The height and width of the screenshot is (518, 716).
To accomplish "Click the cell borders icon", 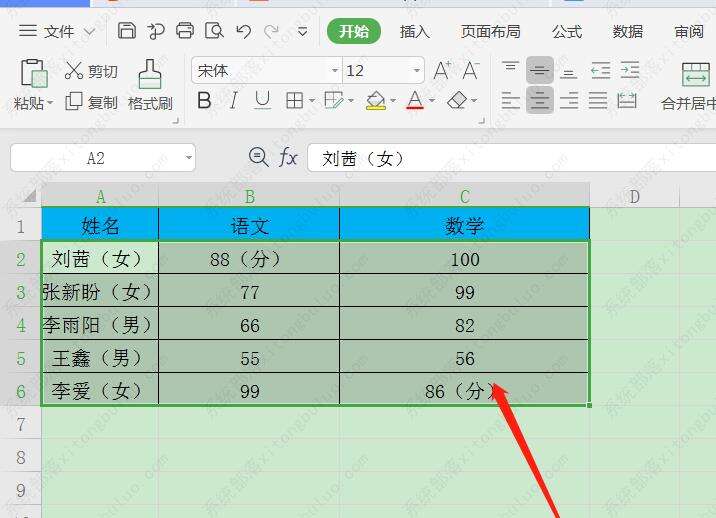I will pos(295,100).
